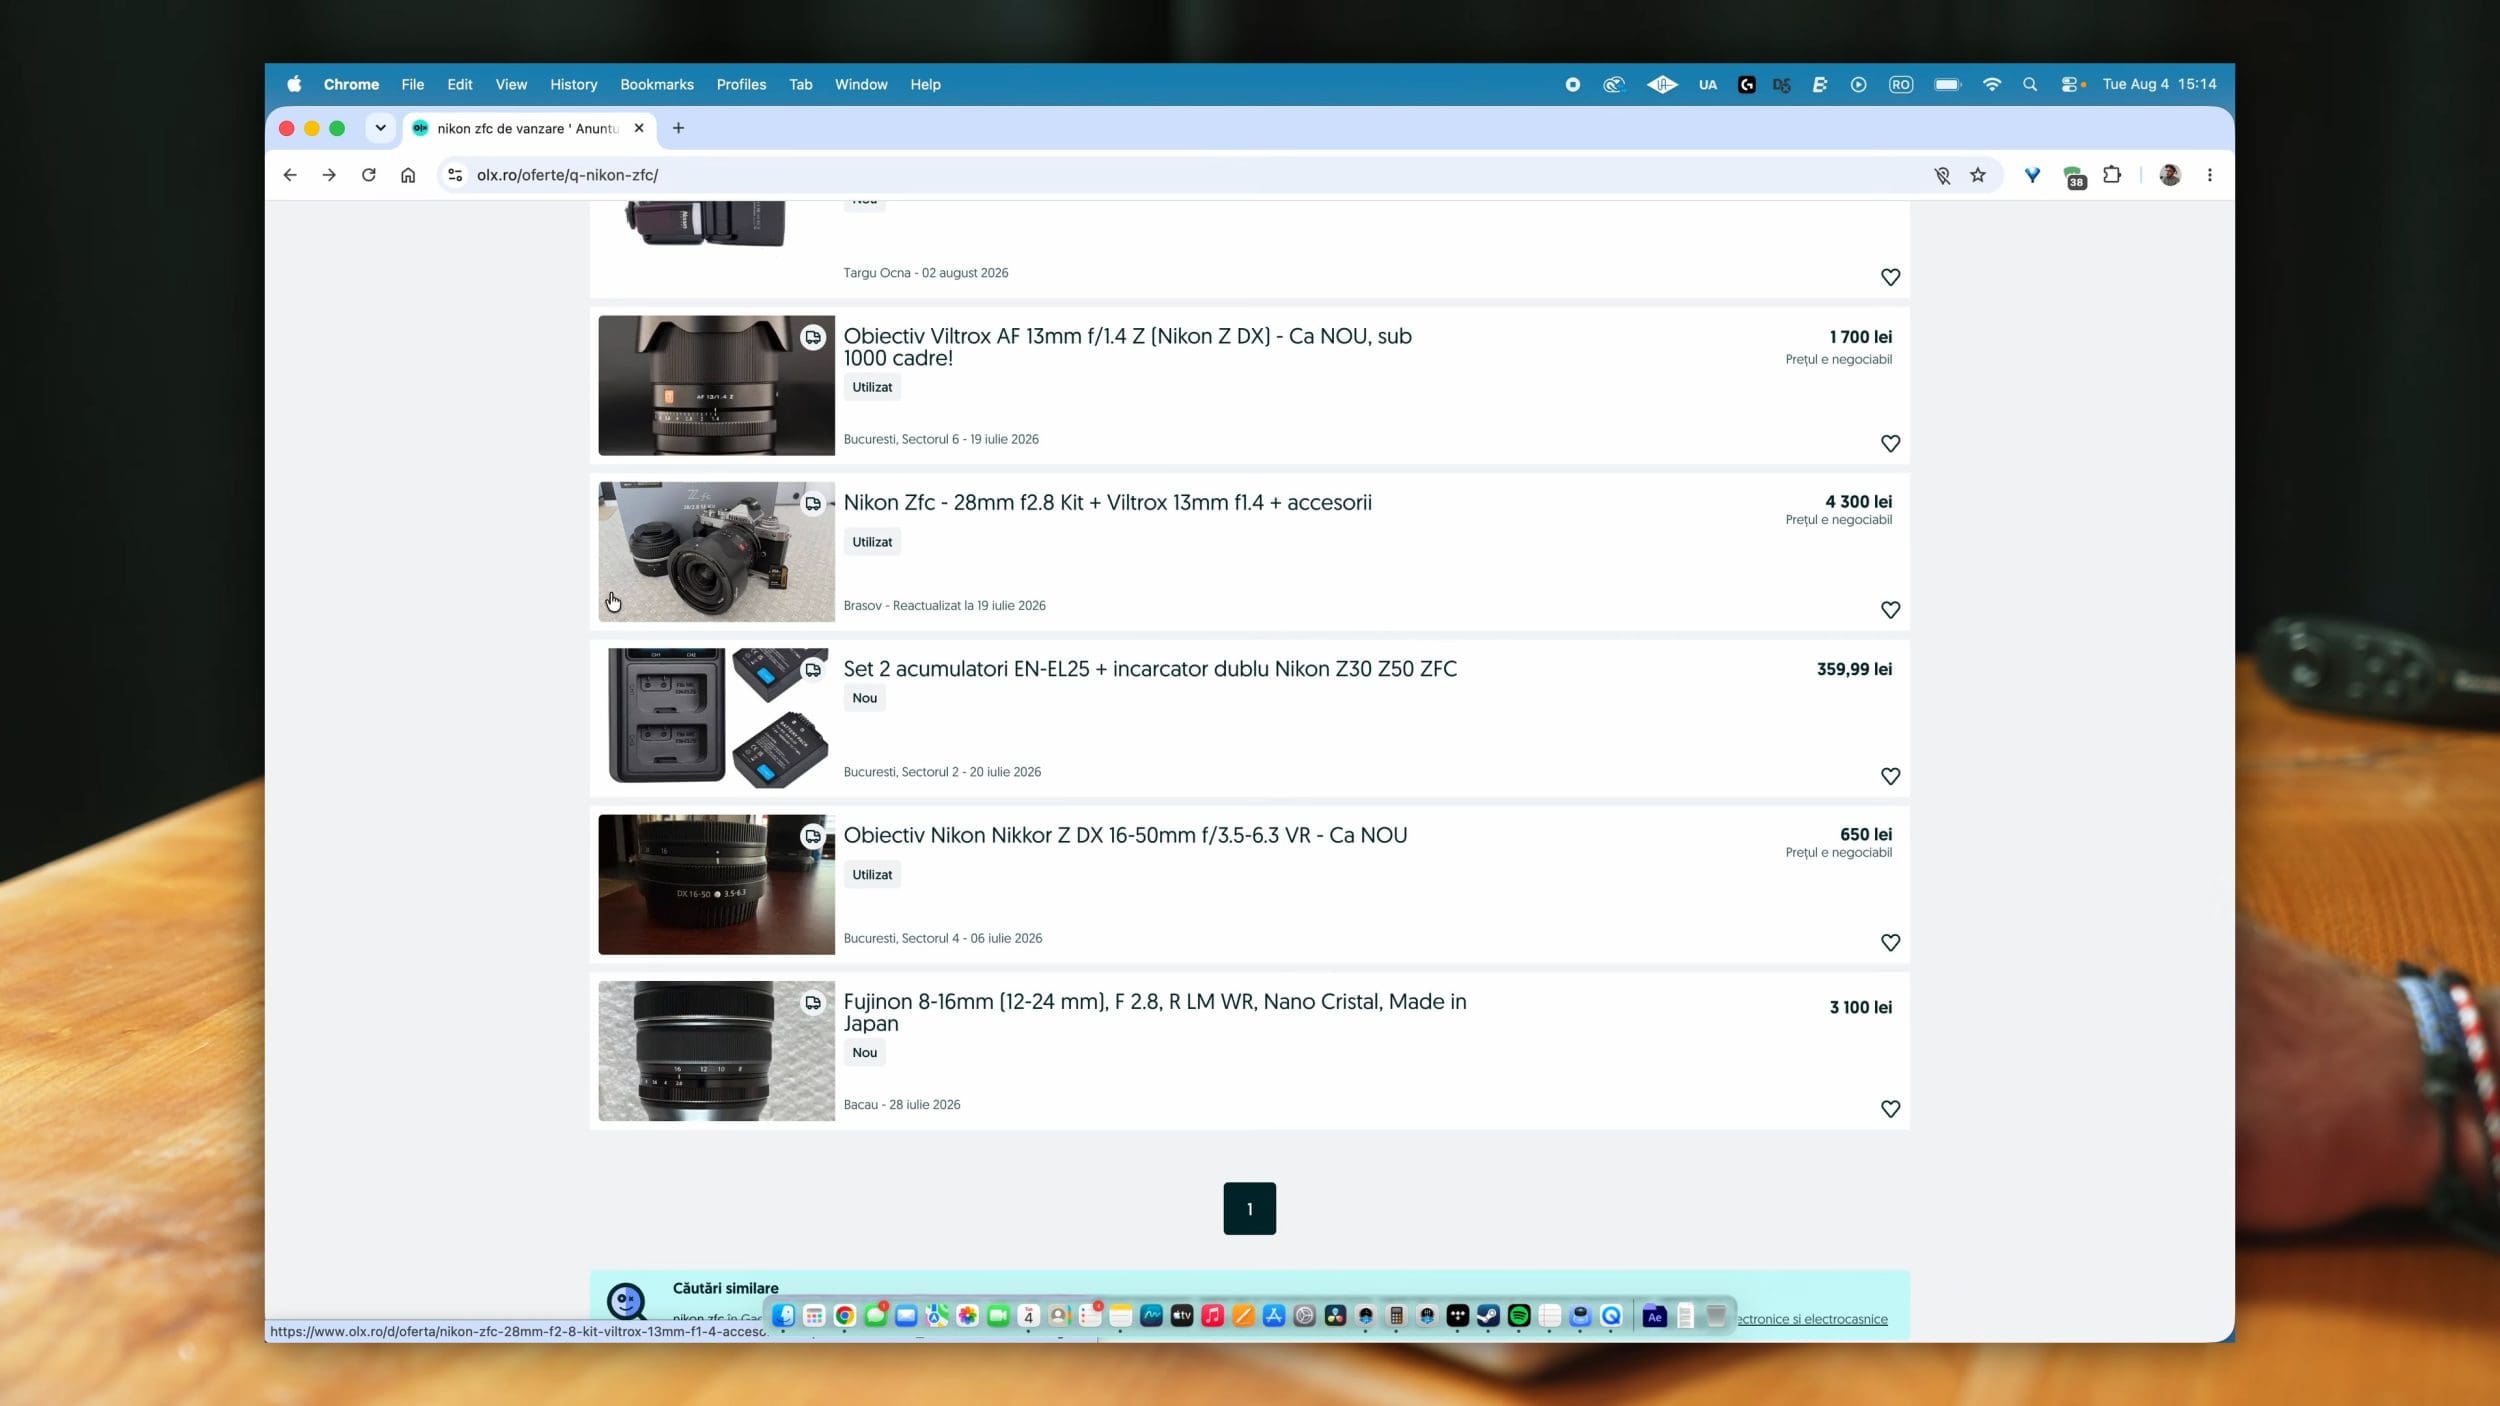Open the Căutări similare magnifier face icon
The height and width of the screenshot is (1406, 2500).
click(x=627, y=1302)
